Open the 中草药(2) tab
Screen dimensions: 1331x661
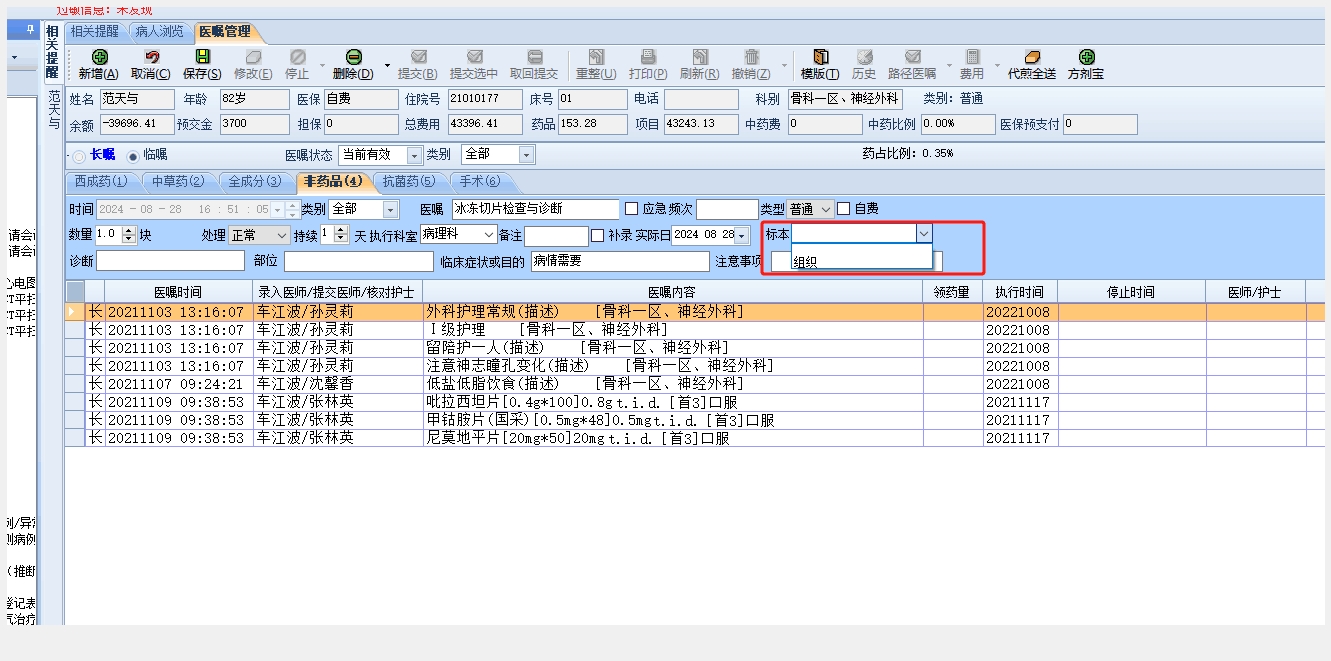(x=178, y=182)
